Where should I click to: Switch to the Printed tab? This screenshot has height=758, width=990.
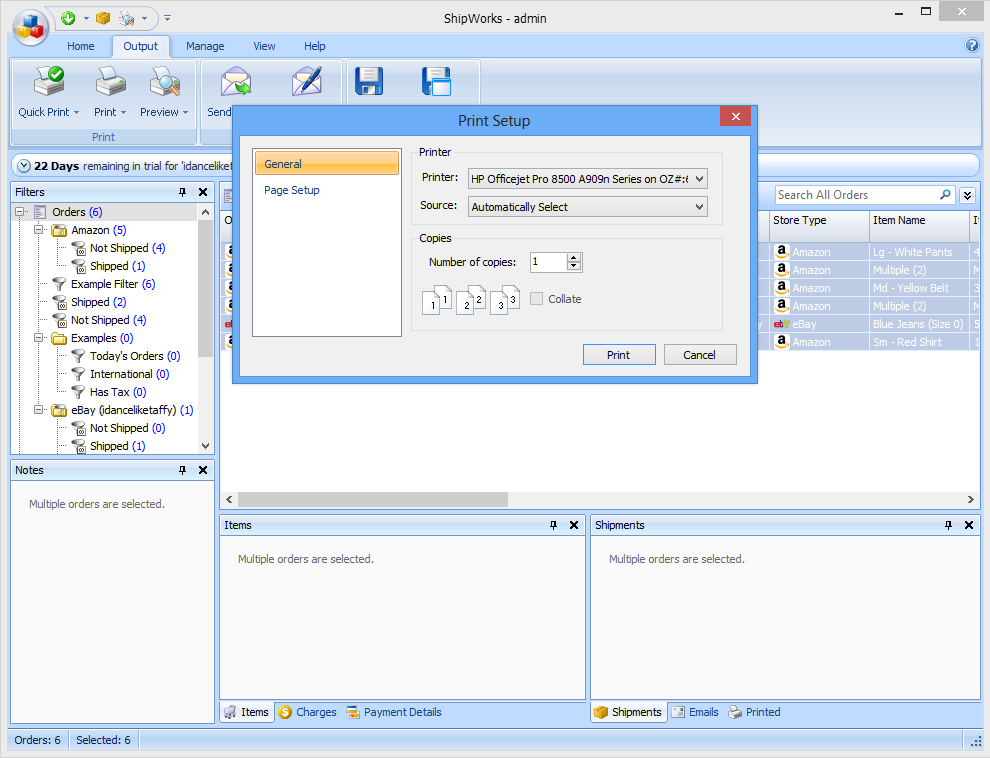(754, 712)
